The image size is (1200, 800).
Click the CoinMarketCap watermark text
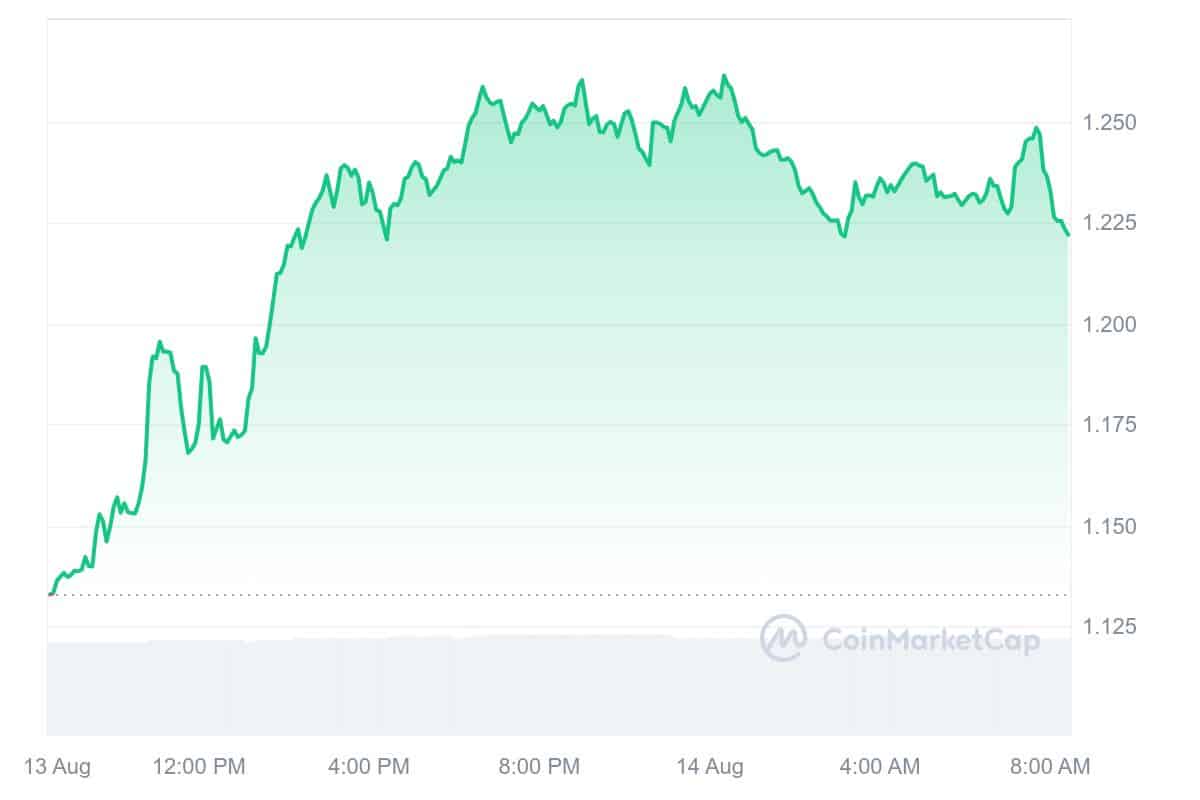click(930, 640)
